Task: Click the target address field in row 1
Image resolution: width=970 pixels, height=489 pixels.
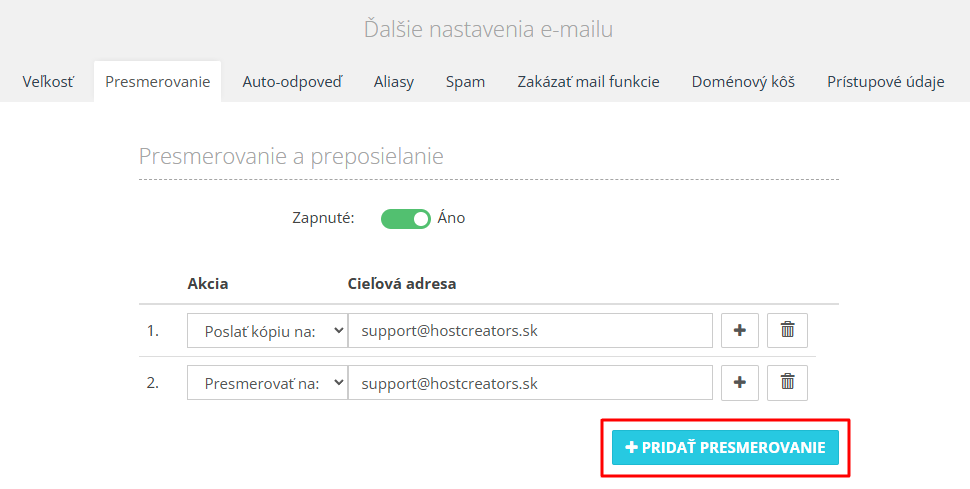Action: pyautogui.click(x=530, y=331)
